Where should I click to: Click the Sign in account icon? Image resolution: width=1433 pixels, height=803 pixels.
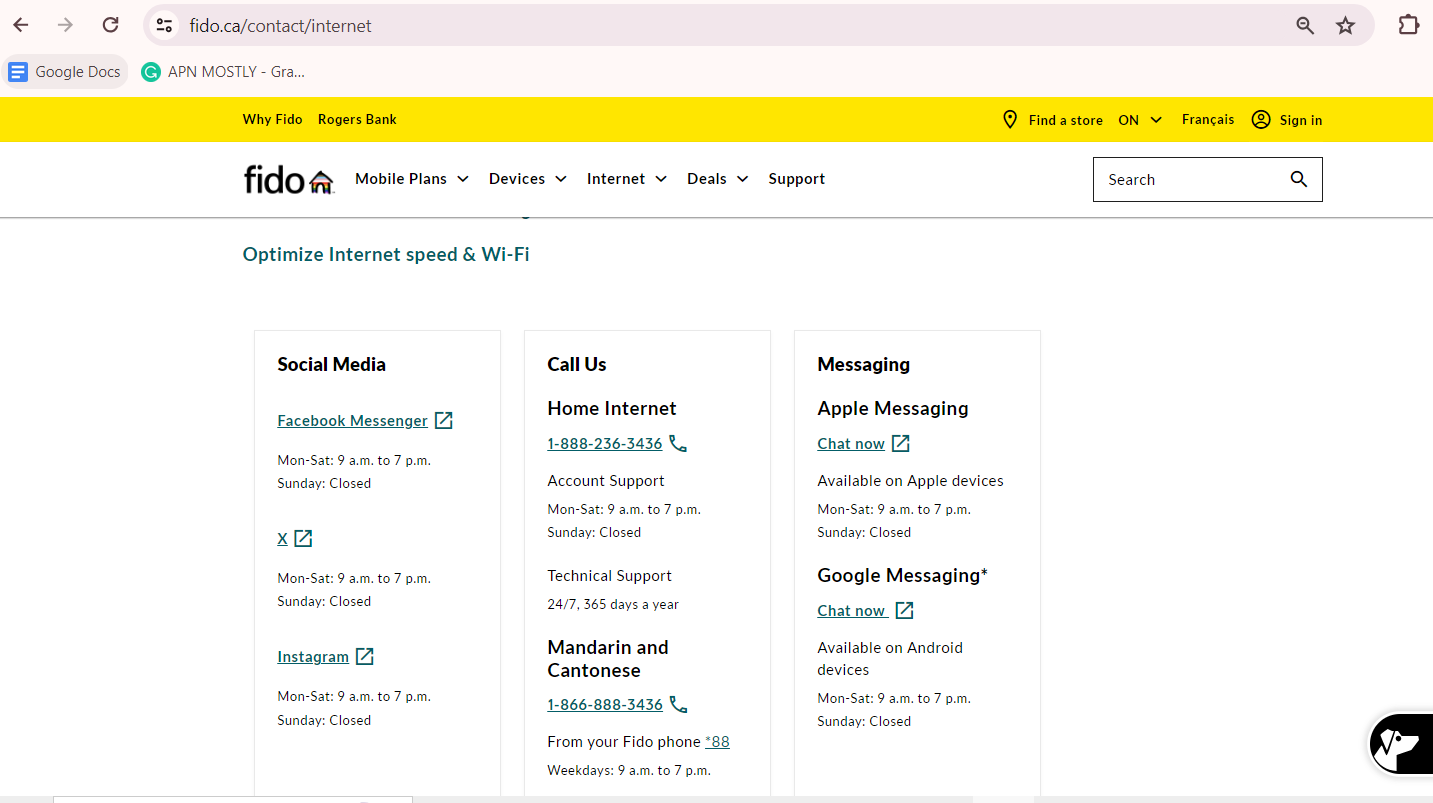(1260, 119)
